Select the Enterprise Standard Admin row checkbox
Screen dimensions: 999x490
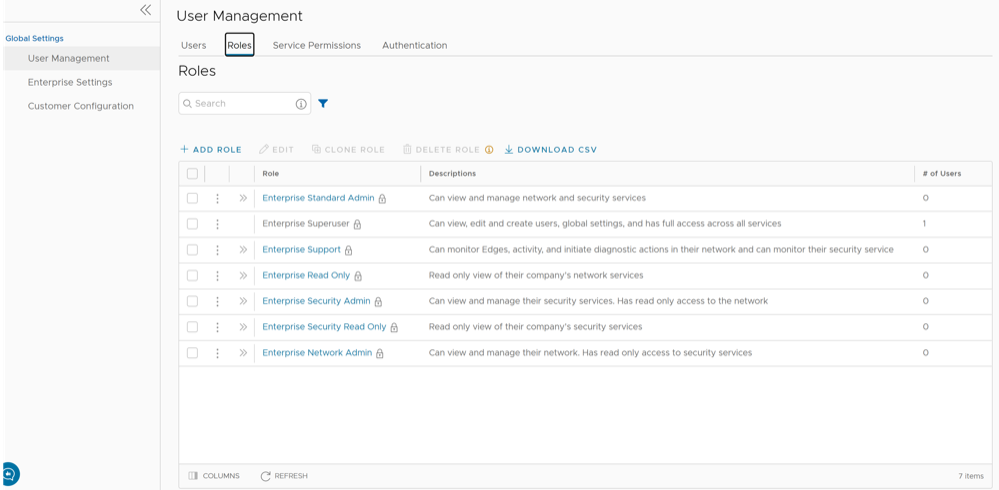pos(192,198)
